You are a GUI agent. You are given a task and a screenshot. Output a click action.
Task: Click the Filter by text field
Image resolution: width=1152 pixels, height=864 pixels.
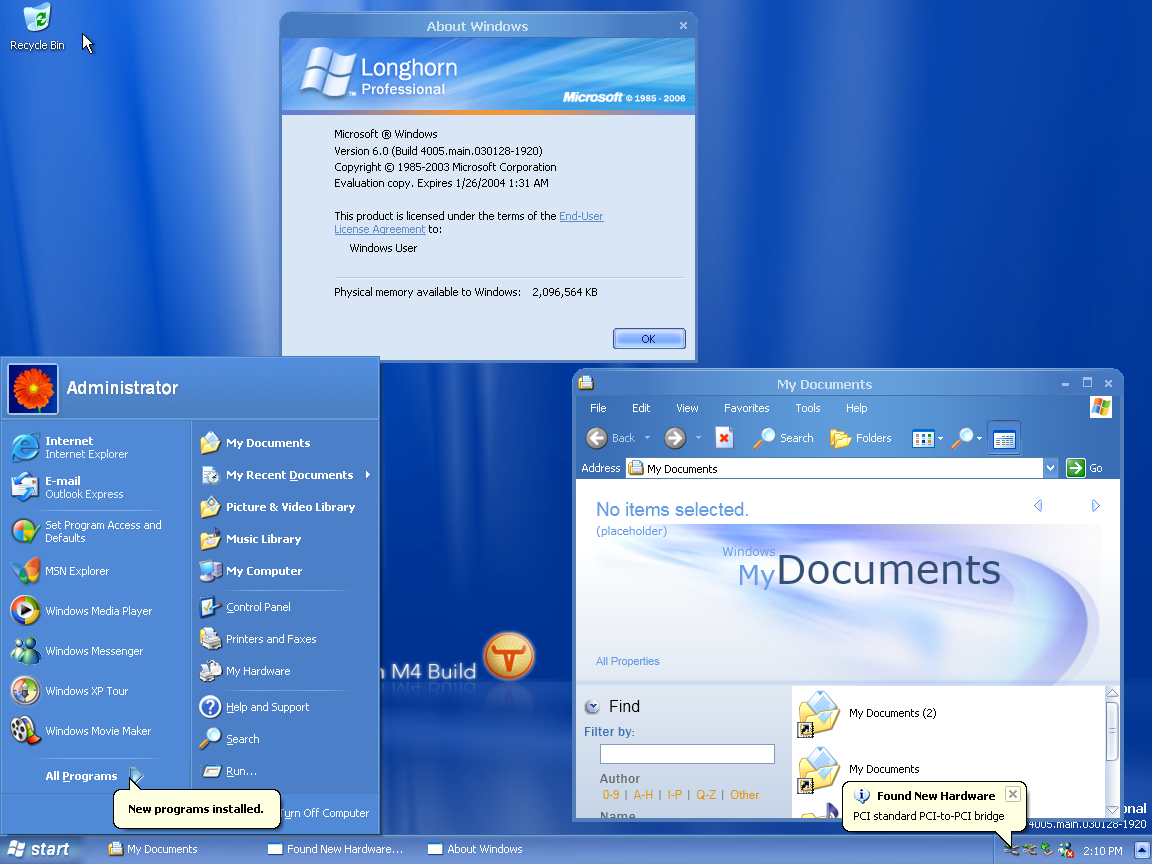point(687,754)
